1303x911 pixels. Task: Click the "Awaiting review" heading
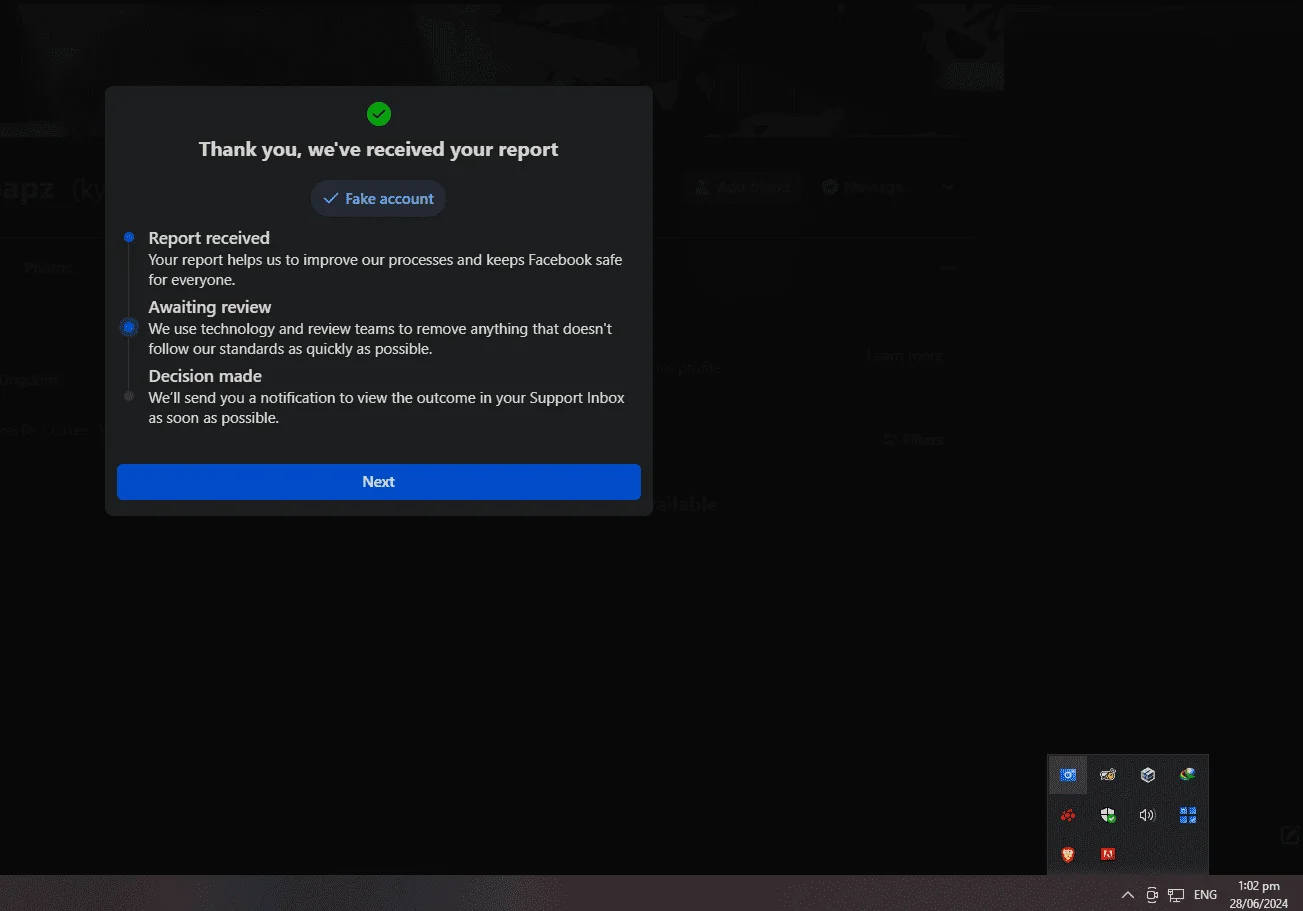(x=210, y=307)
